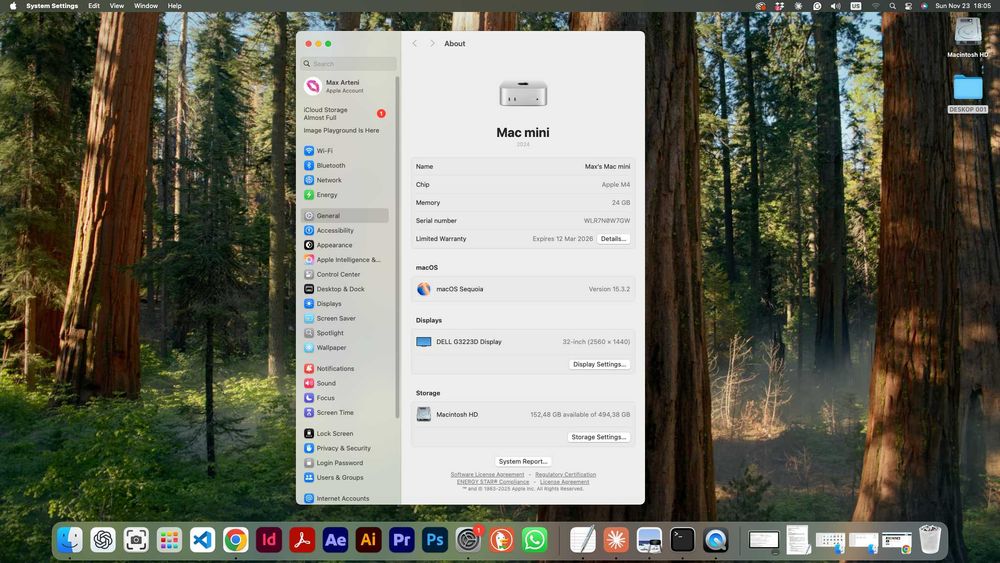Go back with the left chevron
The image size is (1000, 563).
pyautogui.click(x=415, y=43)
